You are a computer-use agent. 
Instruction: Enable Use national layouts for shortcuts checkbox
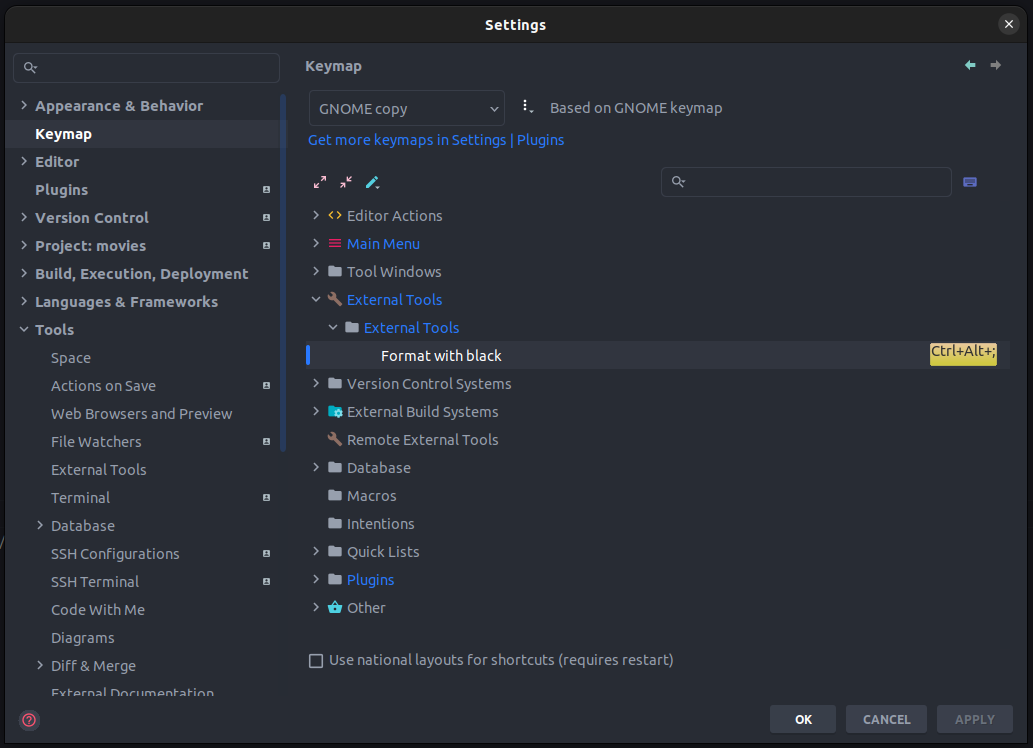coord(316,660)
